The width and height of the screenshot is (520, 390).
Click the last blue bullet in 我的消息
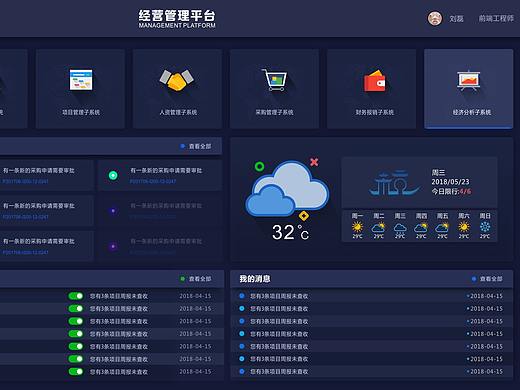coord(242,371)
